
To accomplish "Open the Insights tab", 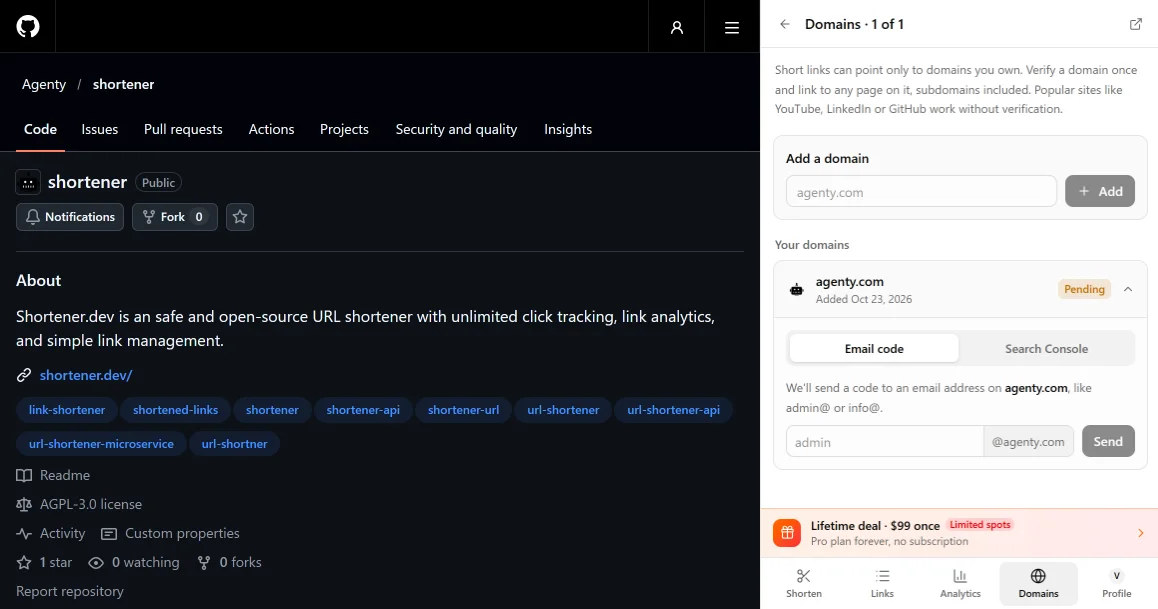I will (568, 129).
